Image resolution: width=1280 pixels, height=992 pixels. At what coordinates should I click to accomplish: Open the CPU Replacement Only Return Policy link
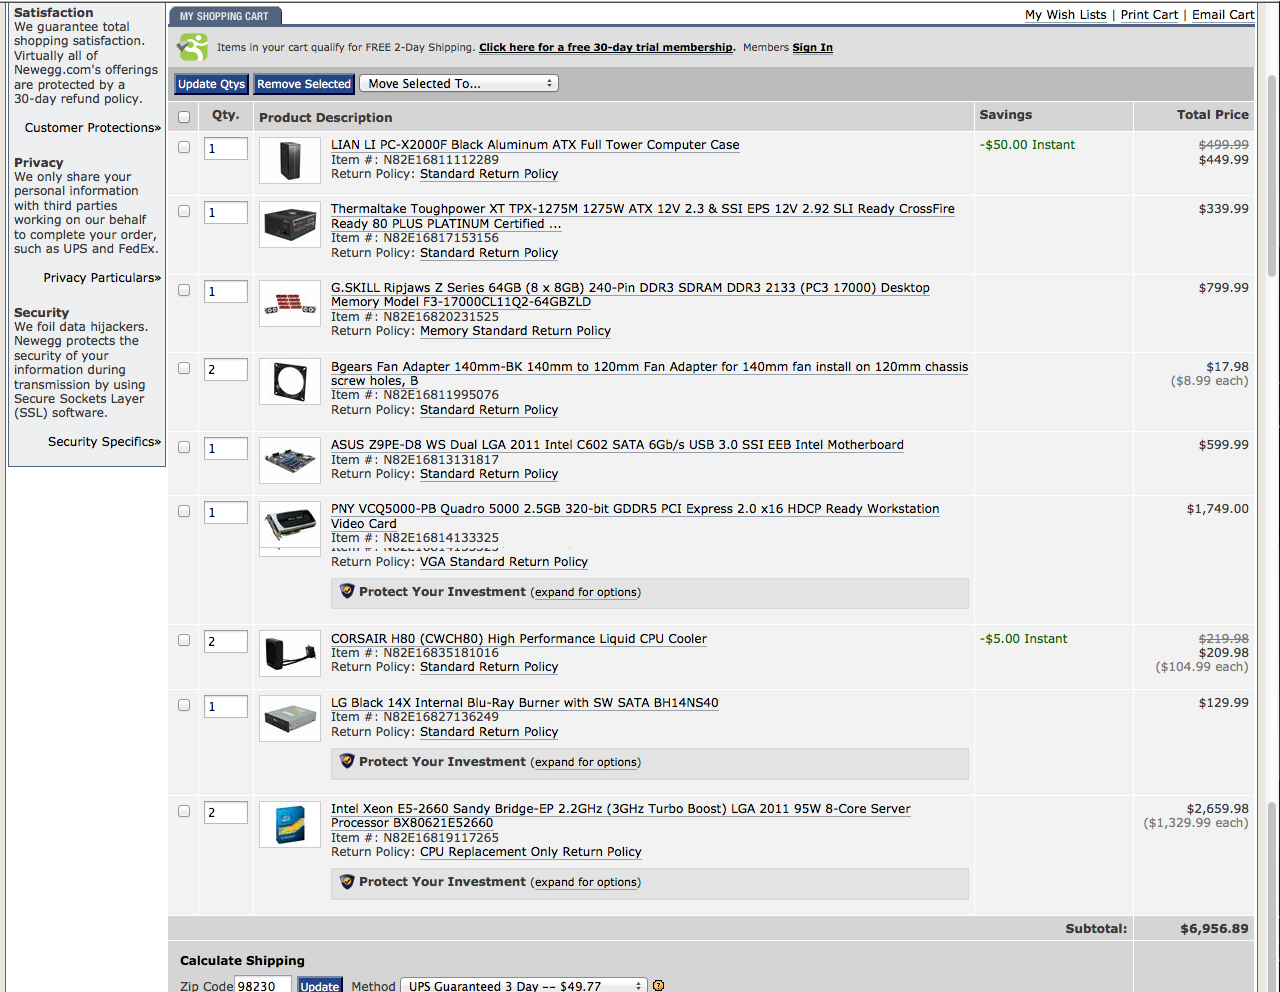coord(531,852)
